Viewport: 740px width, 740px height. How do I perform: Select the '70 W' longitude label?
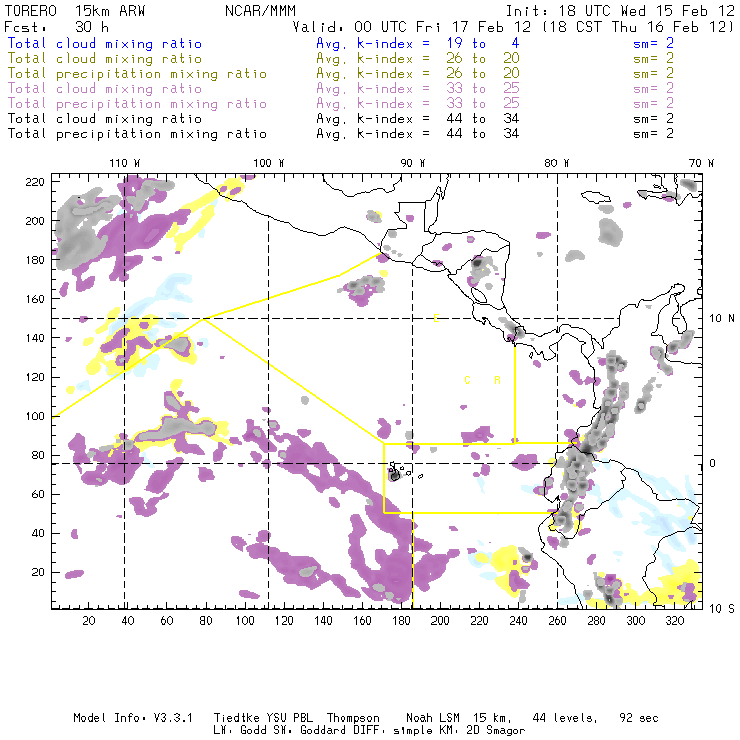click(701, 163)
